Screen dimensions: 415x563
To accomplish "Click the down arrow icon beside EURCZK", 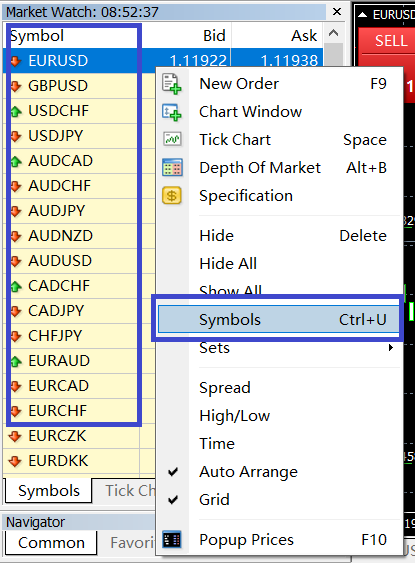I will coord(15,436).
